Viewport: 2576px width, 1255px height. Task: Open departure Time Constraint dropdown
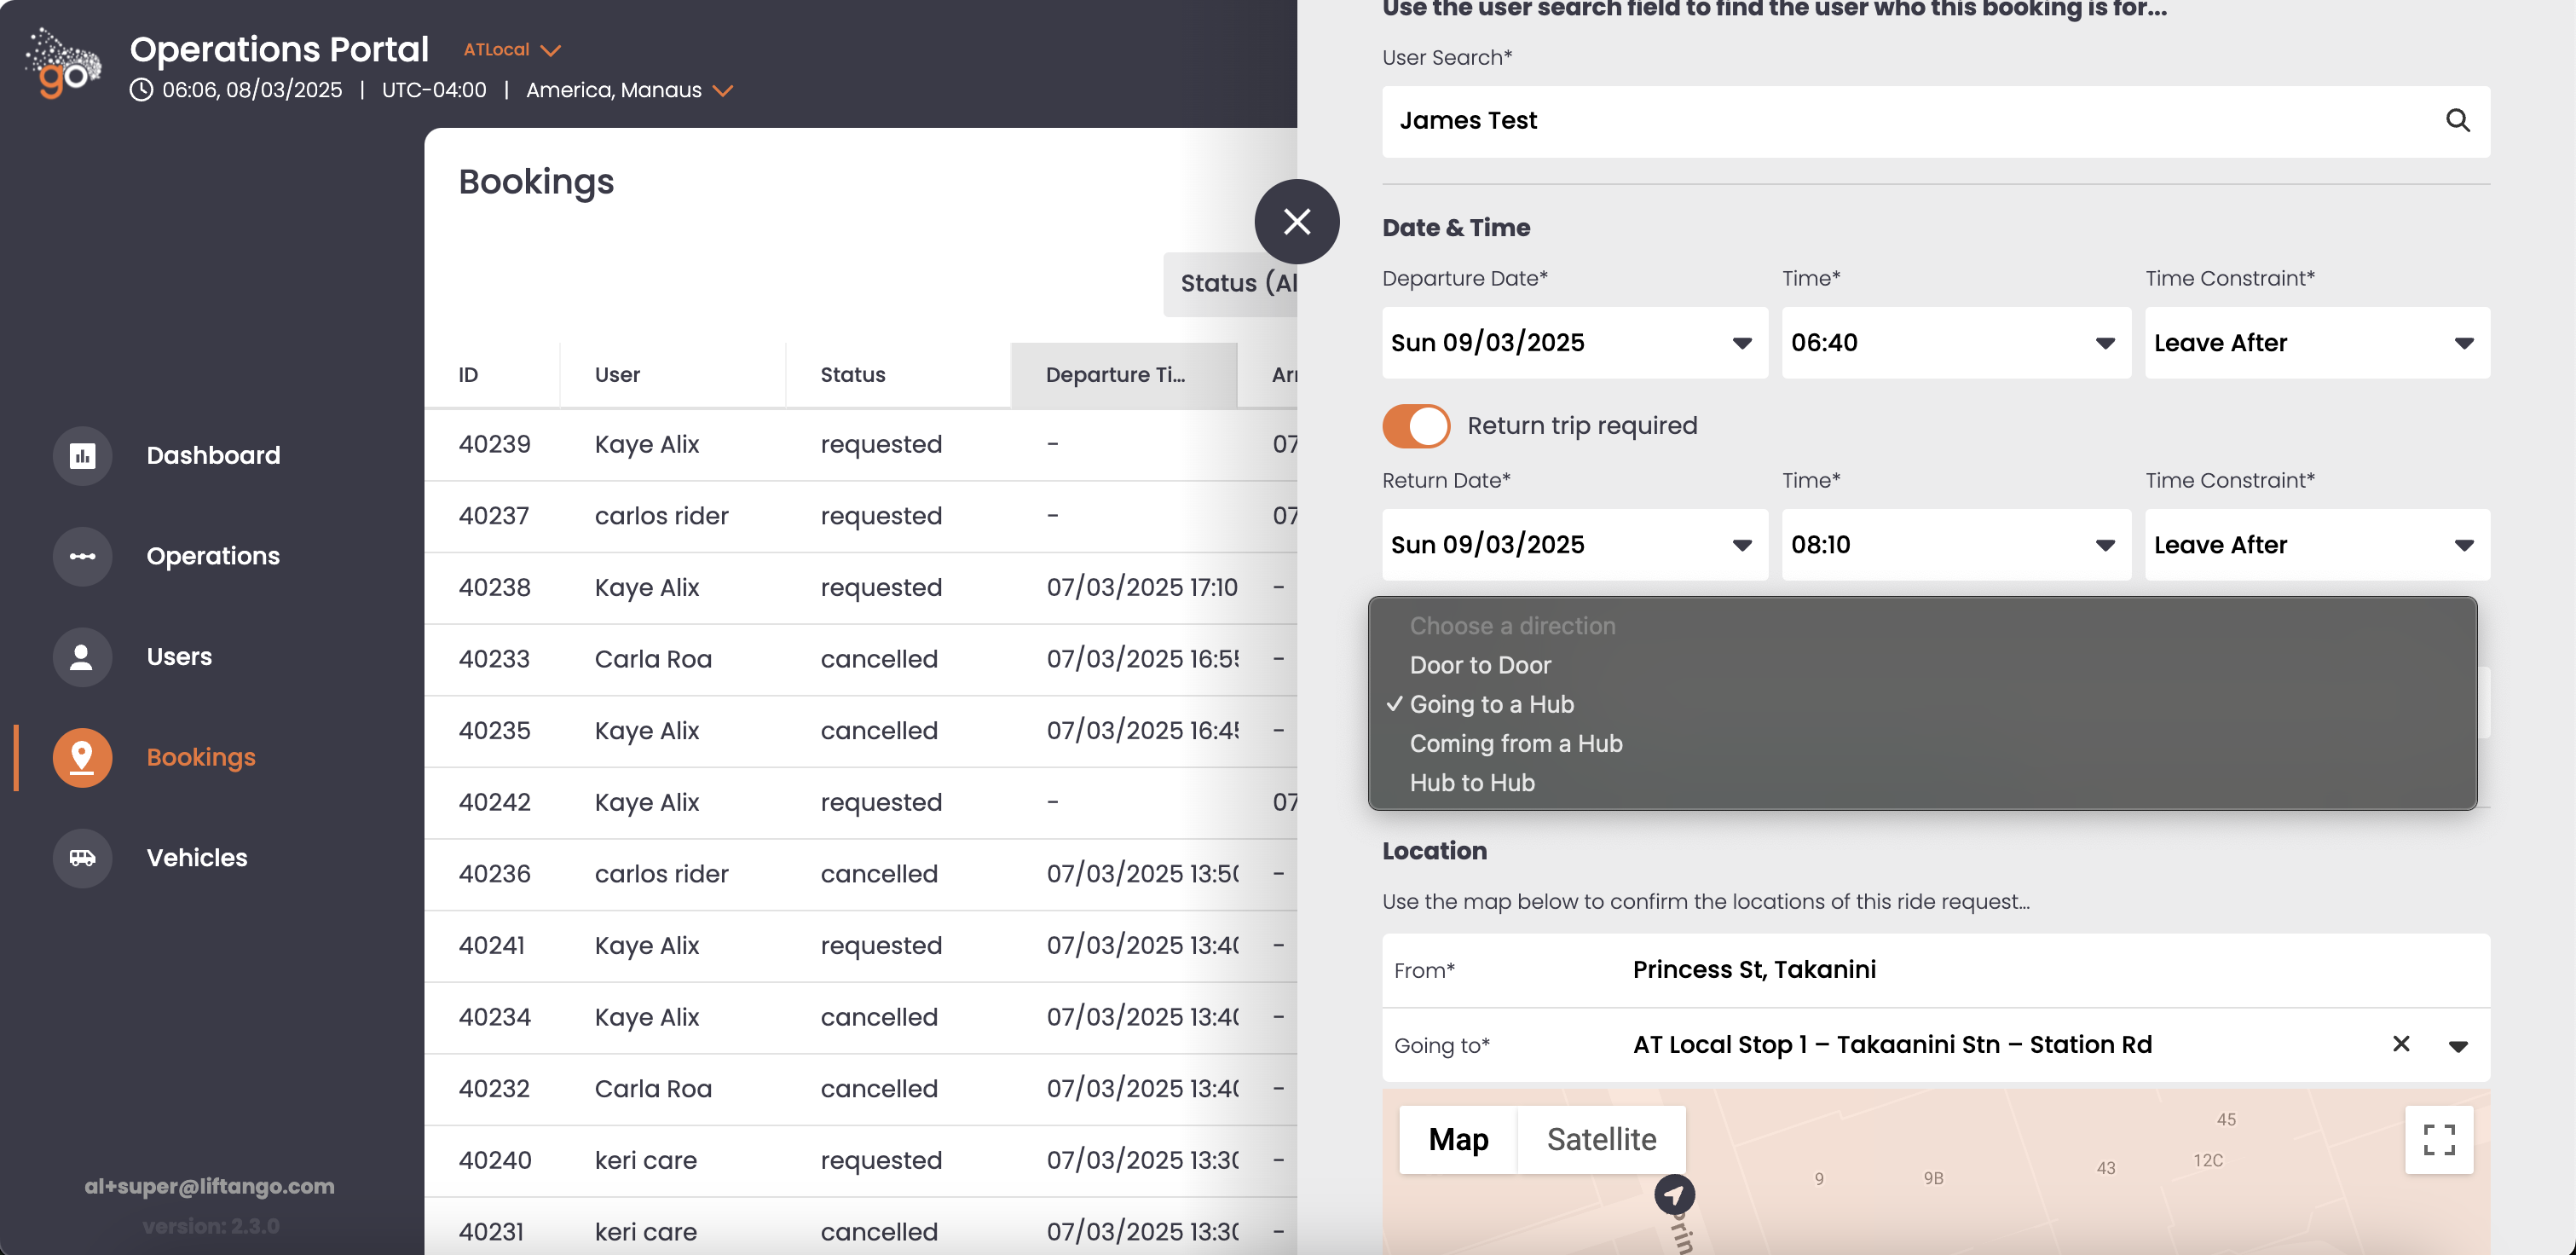[2316, 343]
